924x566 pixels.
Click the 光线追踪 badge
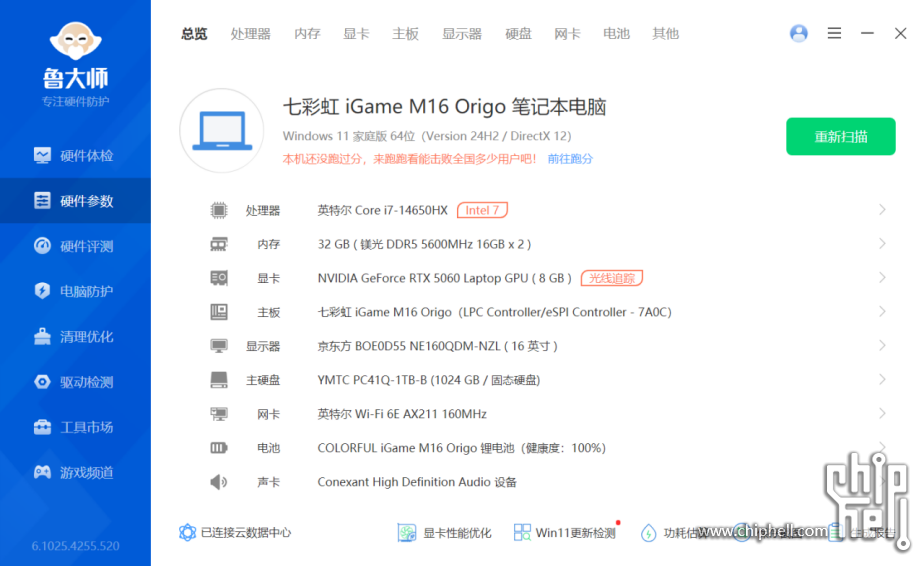[612, 278]
